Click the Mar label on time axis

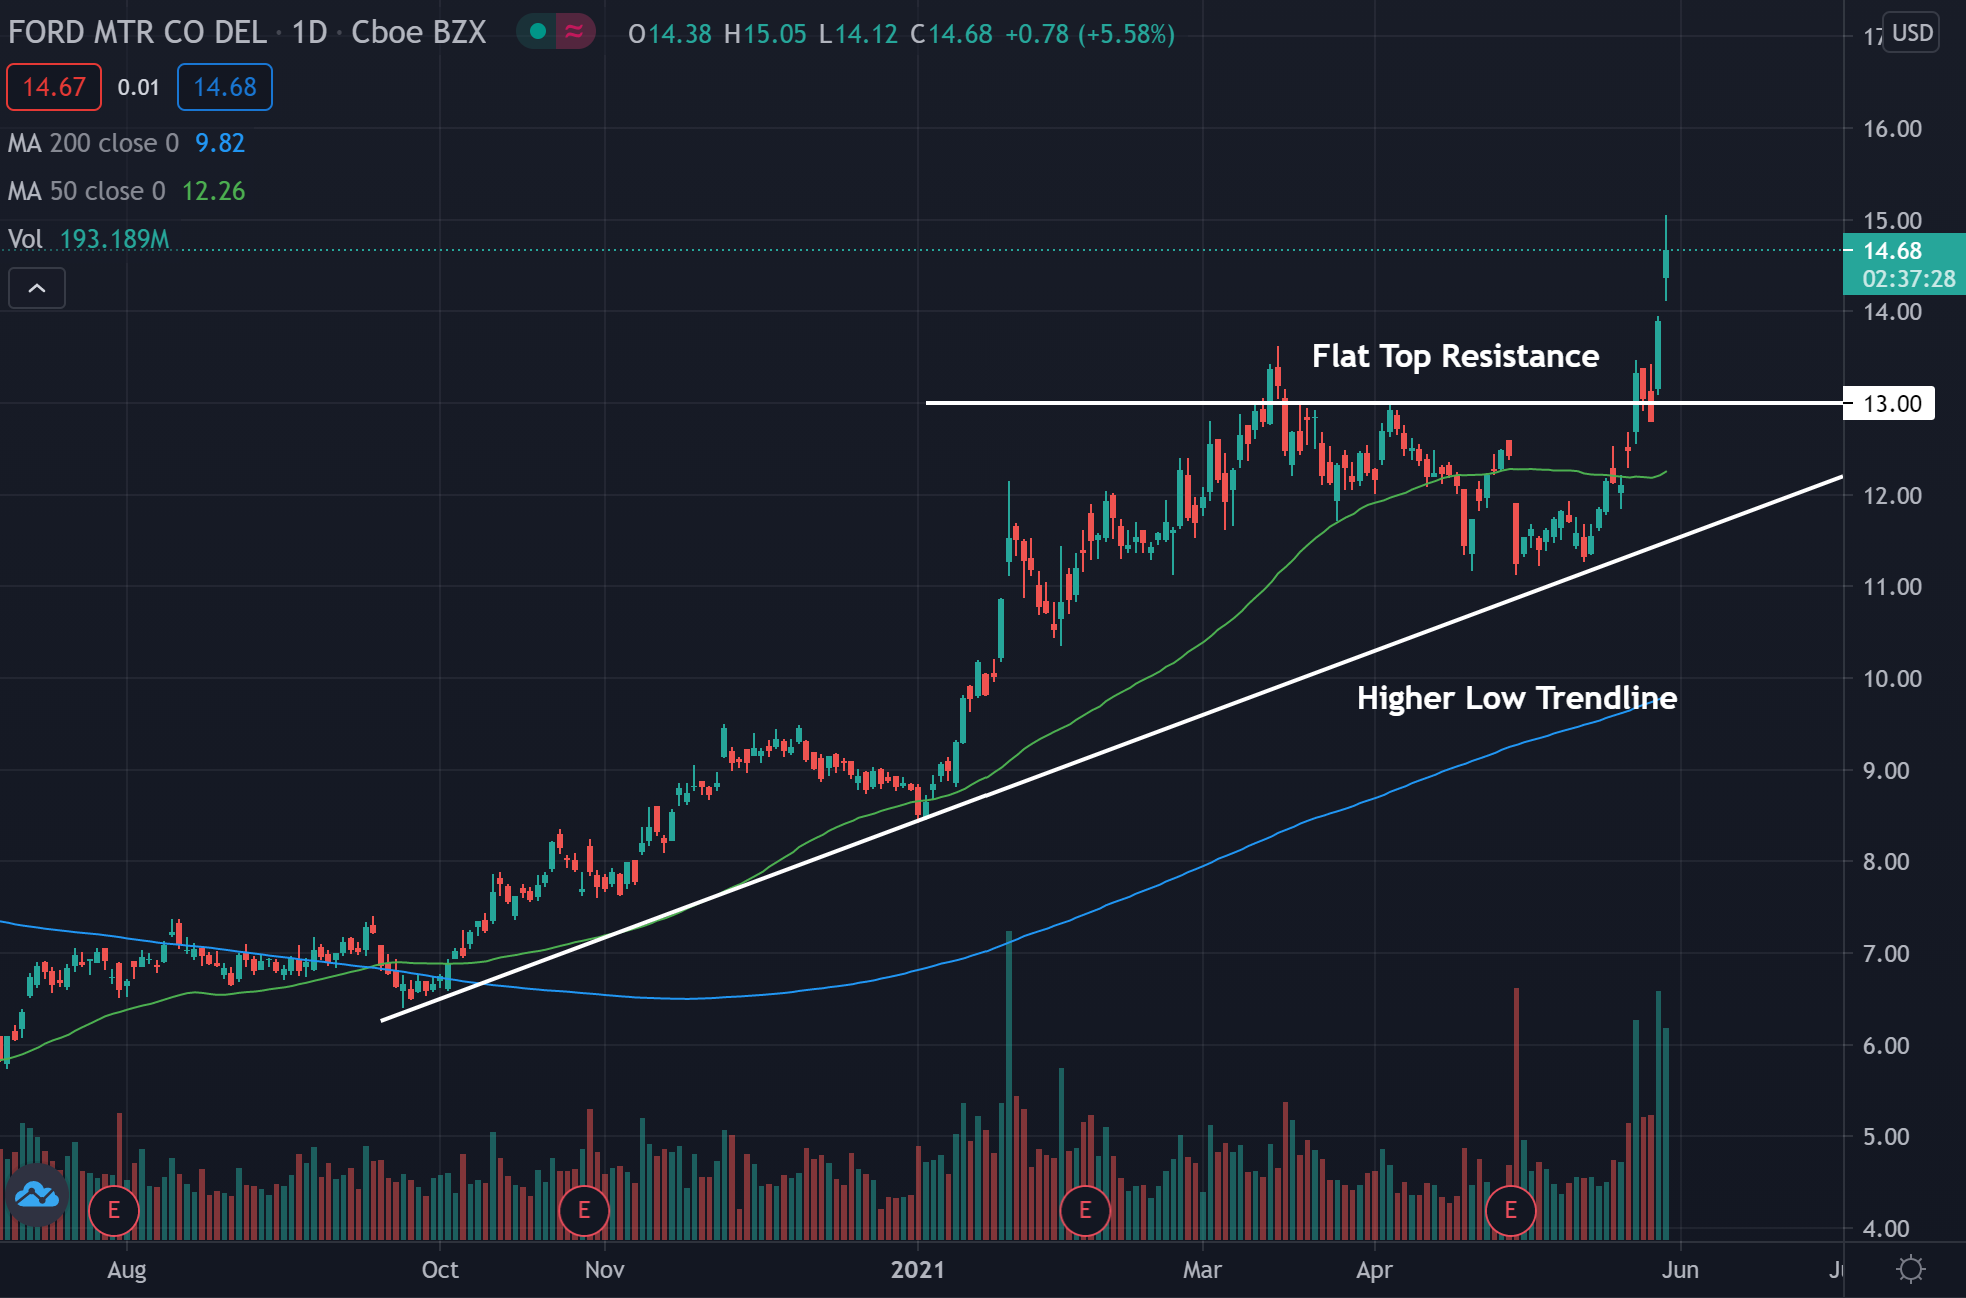click(x=1202, y=1270)
